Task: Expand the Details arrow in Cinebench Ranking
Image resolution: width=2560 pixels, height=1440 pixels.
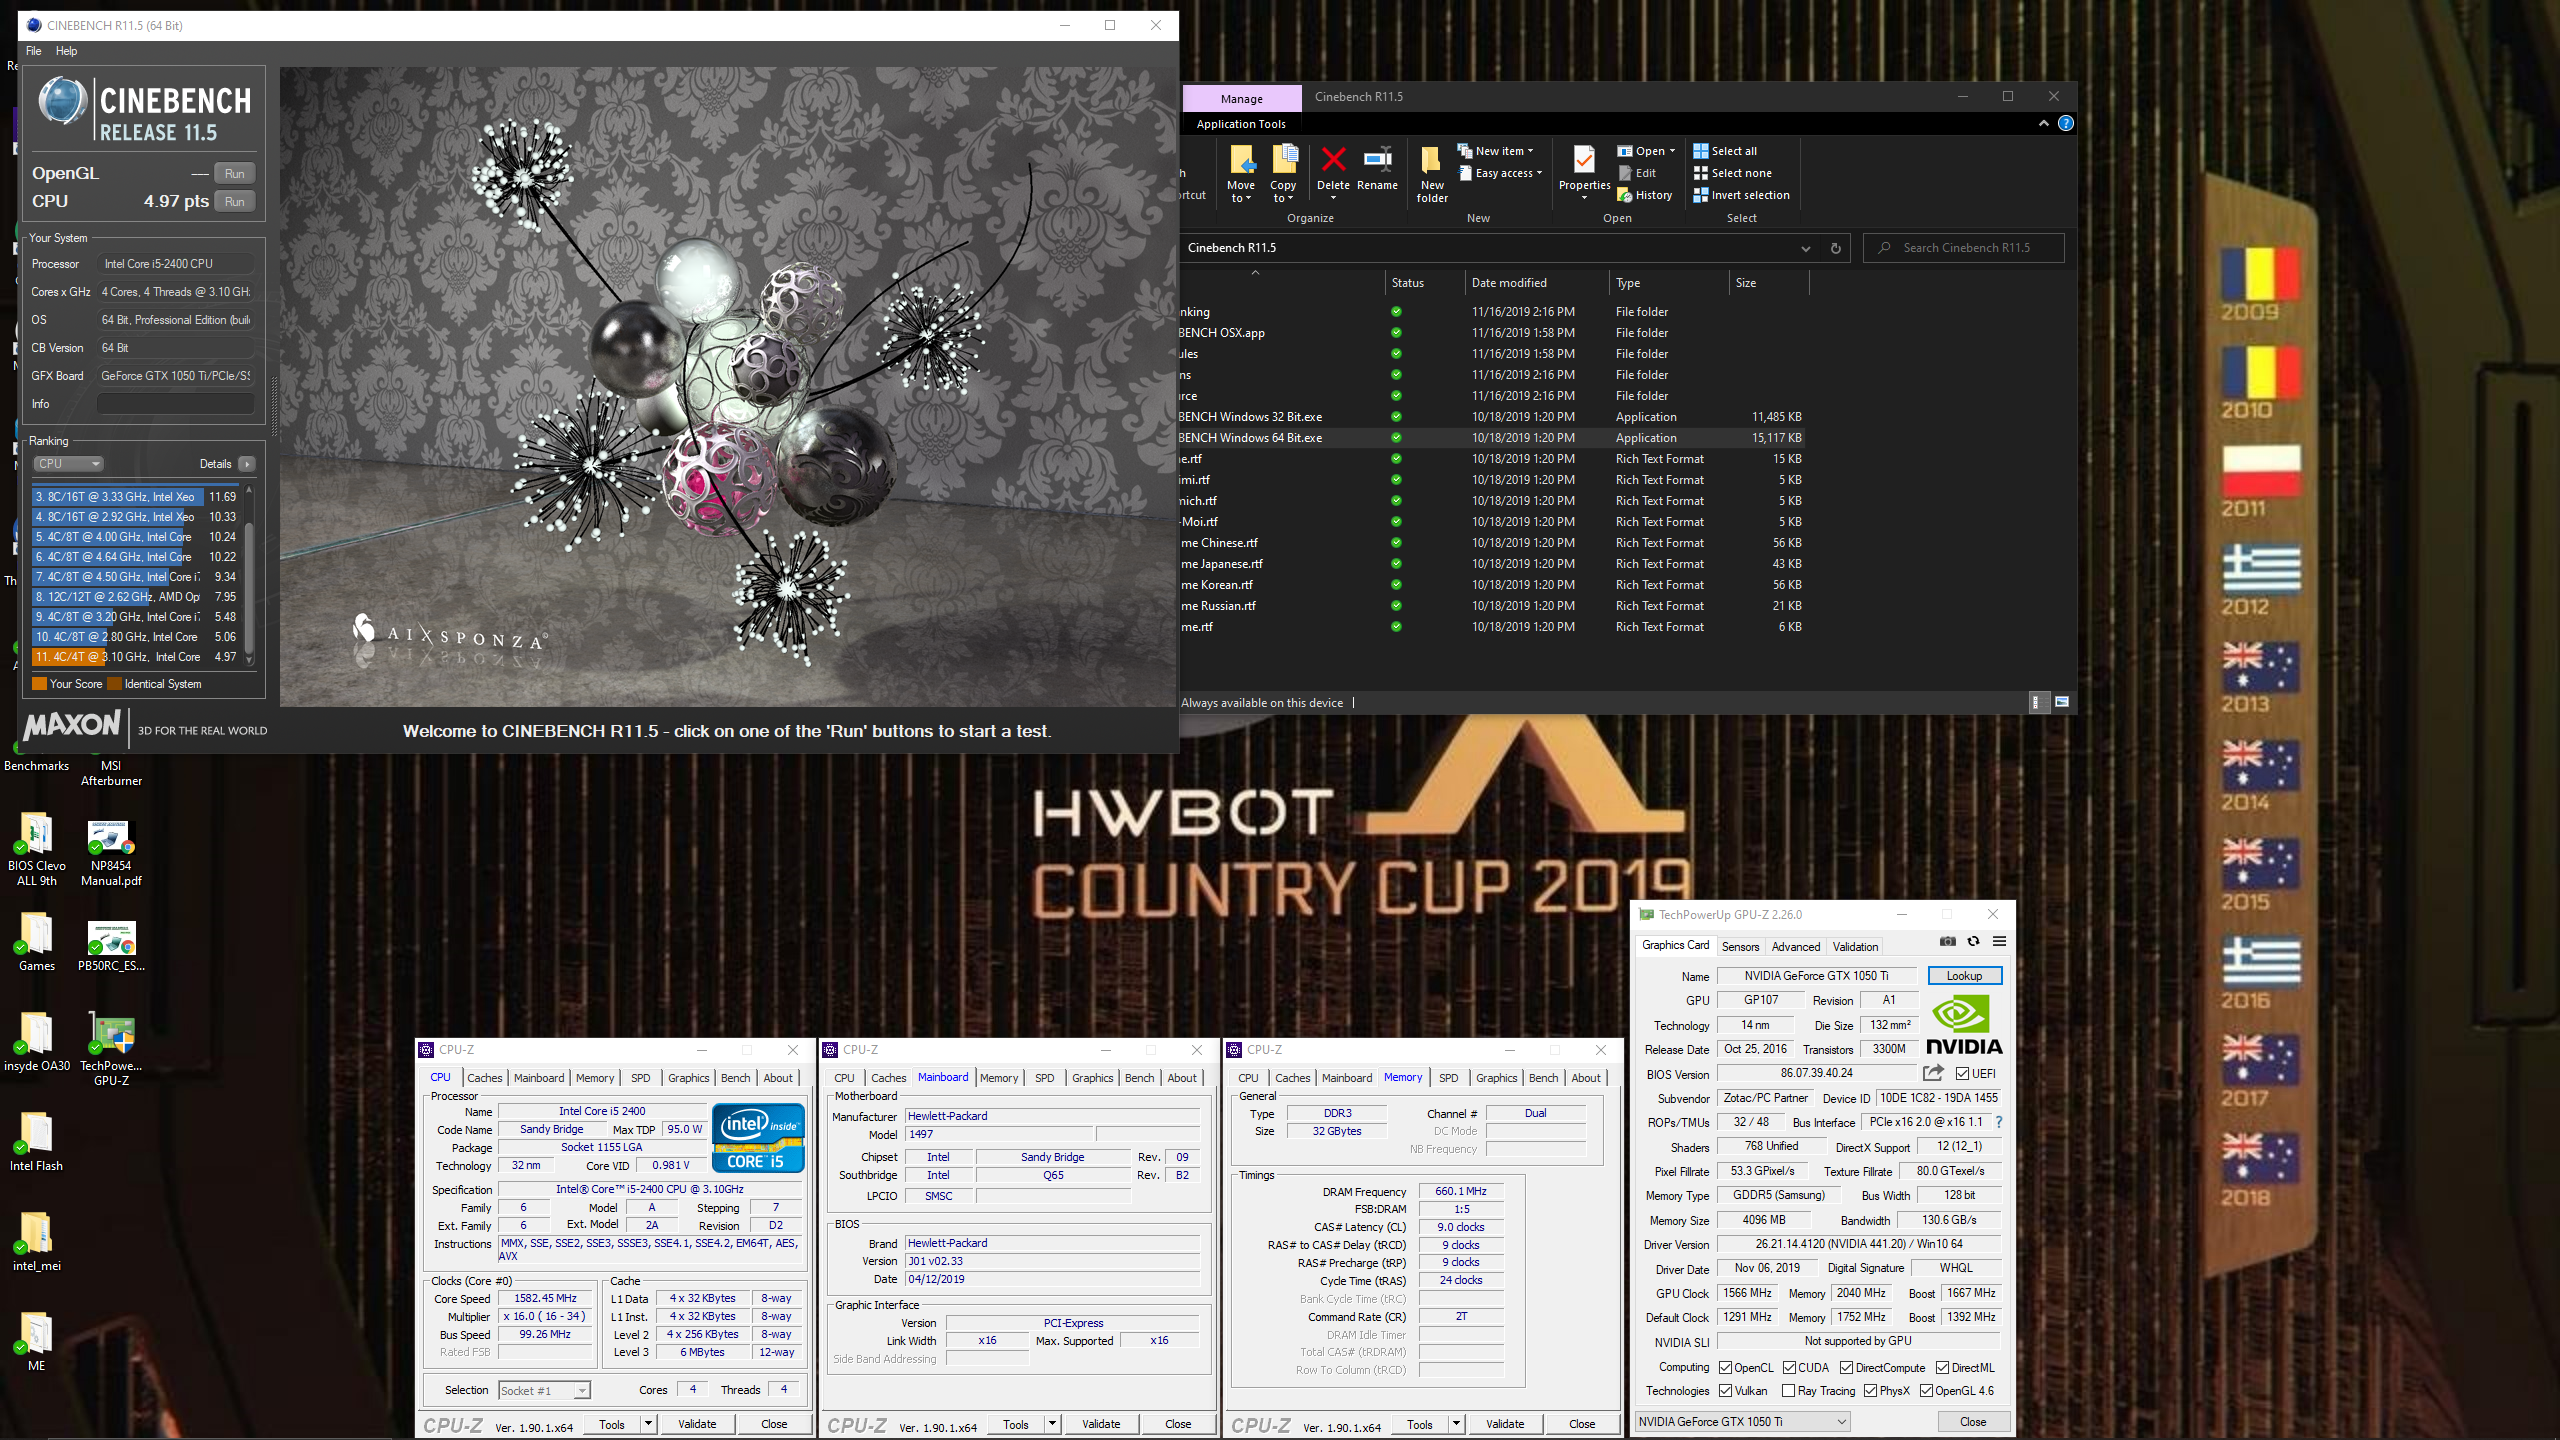Action: coord(247,464)
